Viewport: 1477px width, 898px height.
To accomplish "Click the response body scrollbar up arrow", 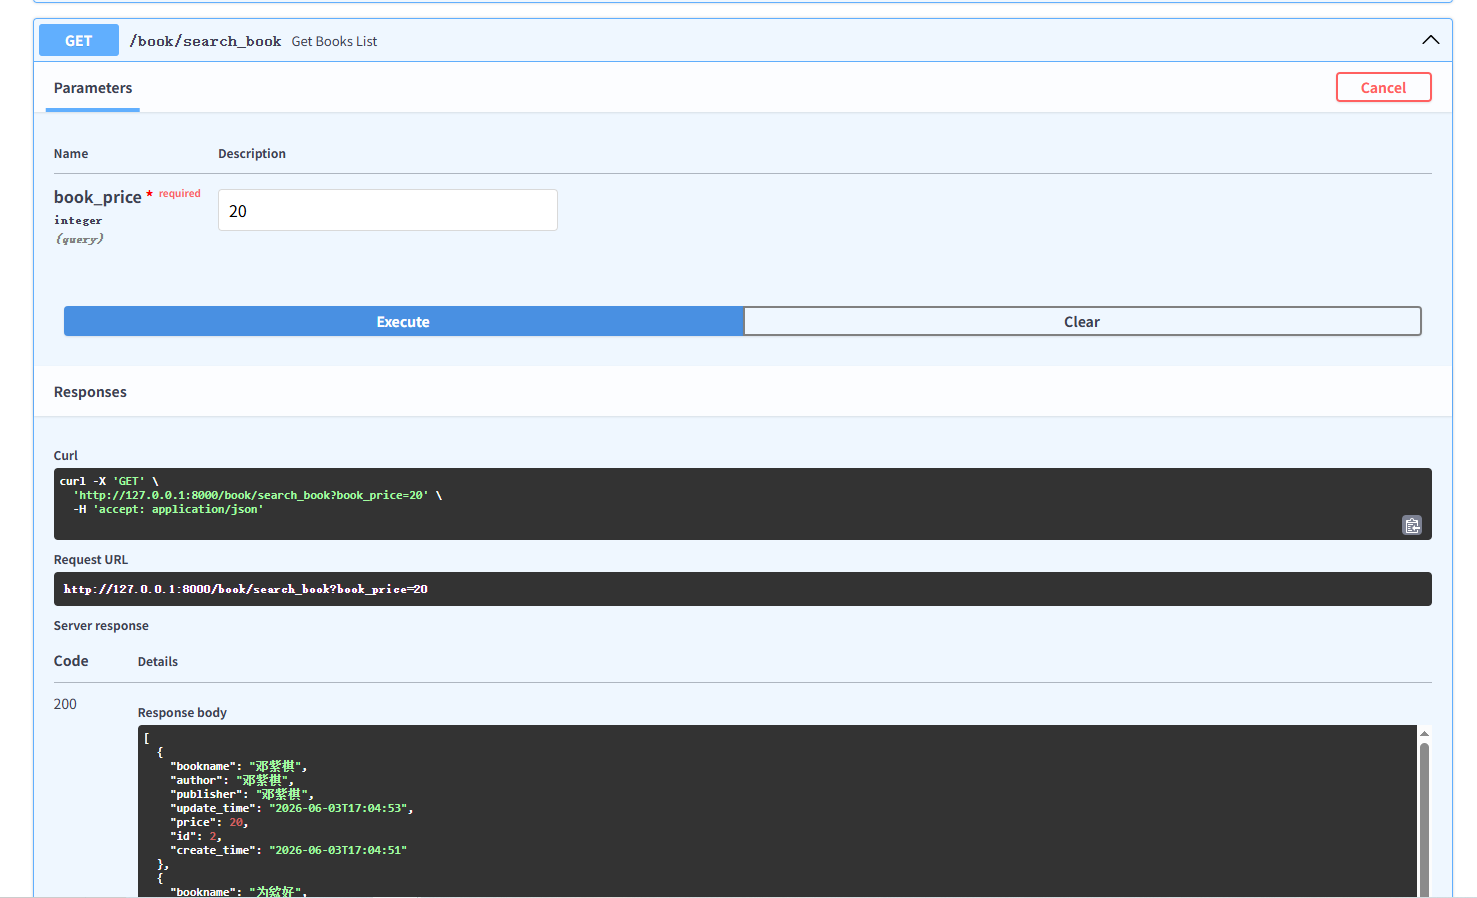I will 1424,733.
